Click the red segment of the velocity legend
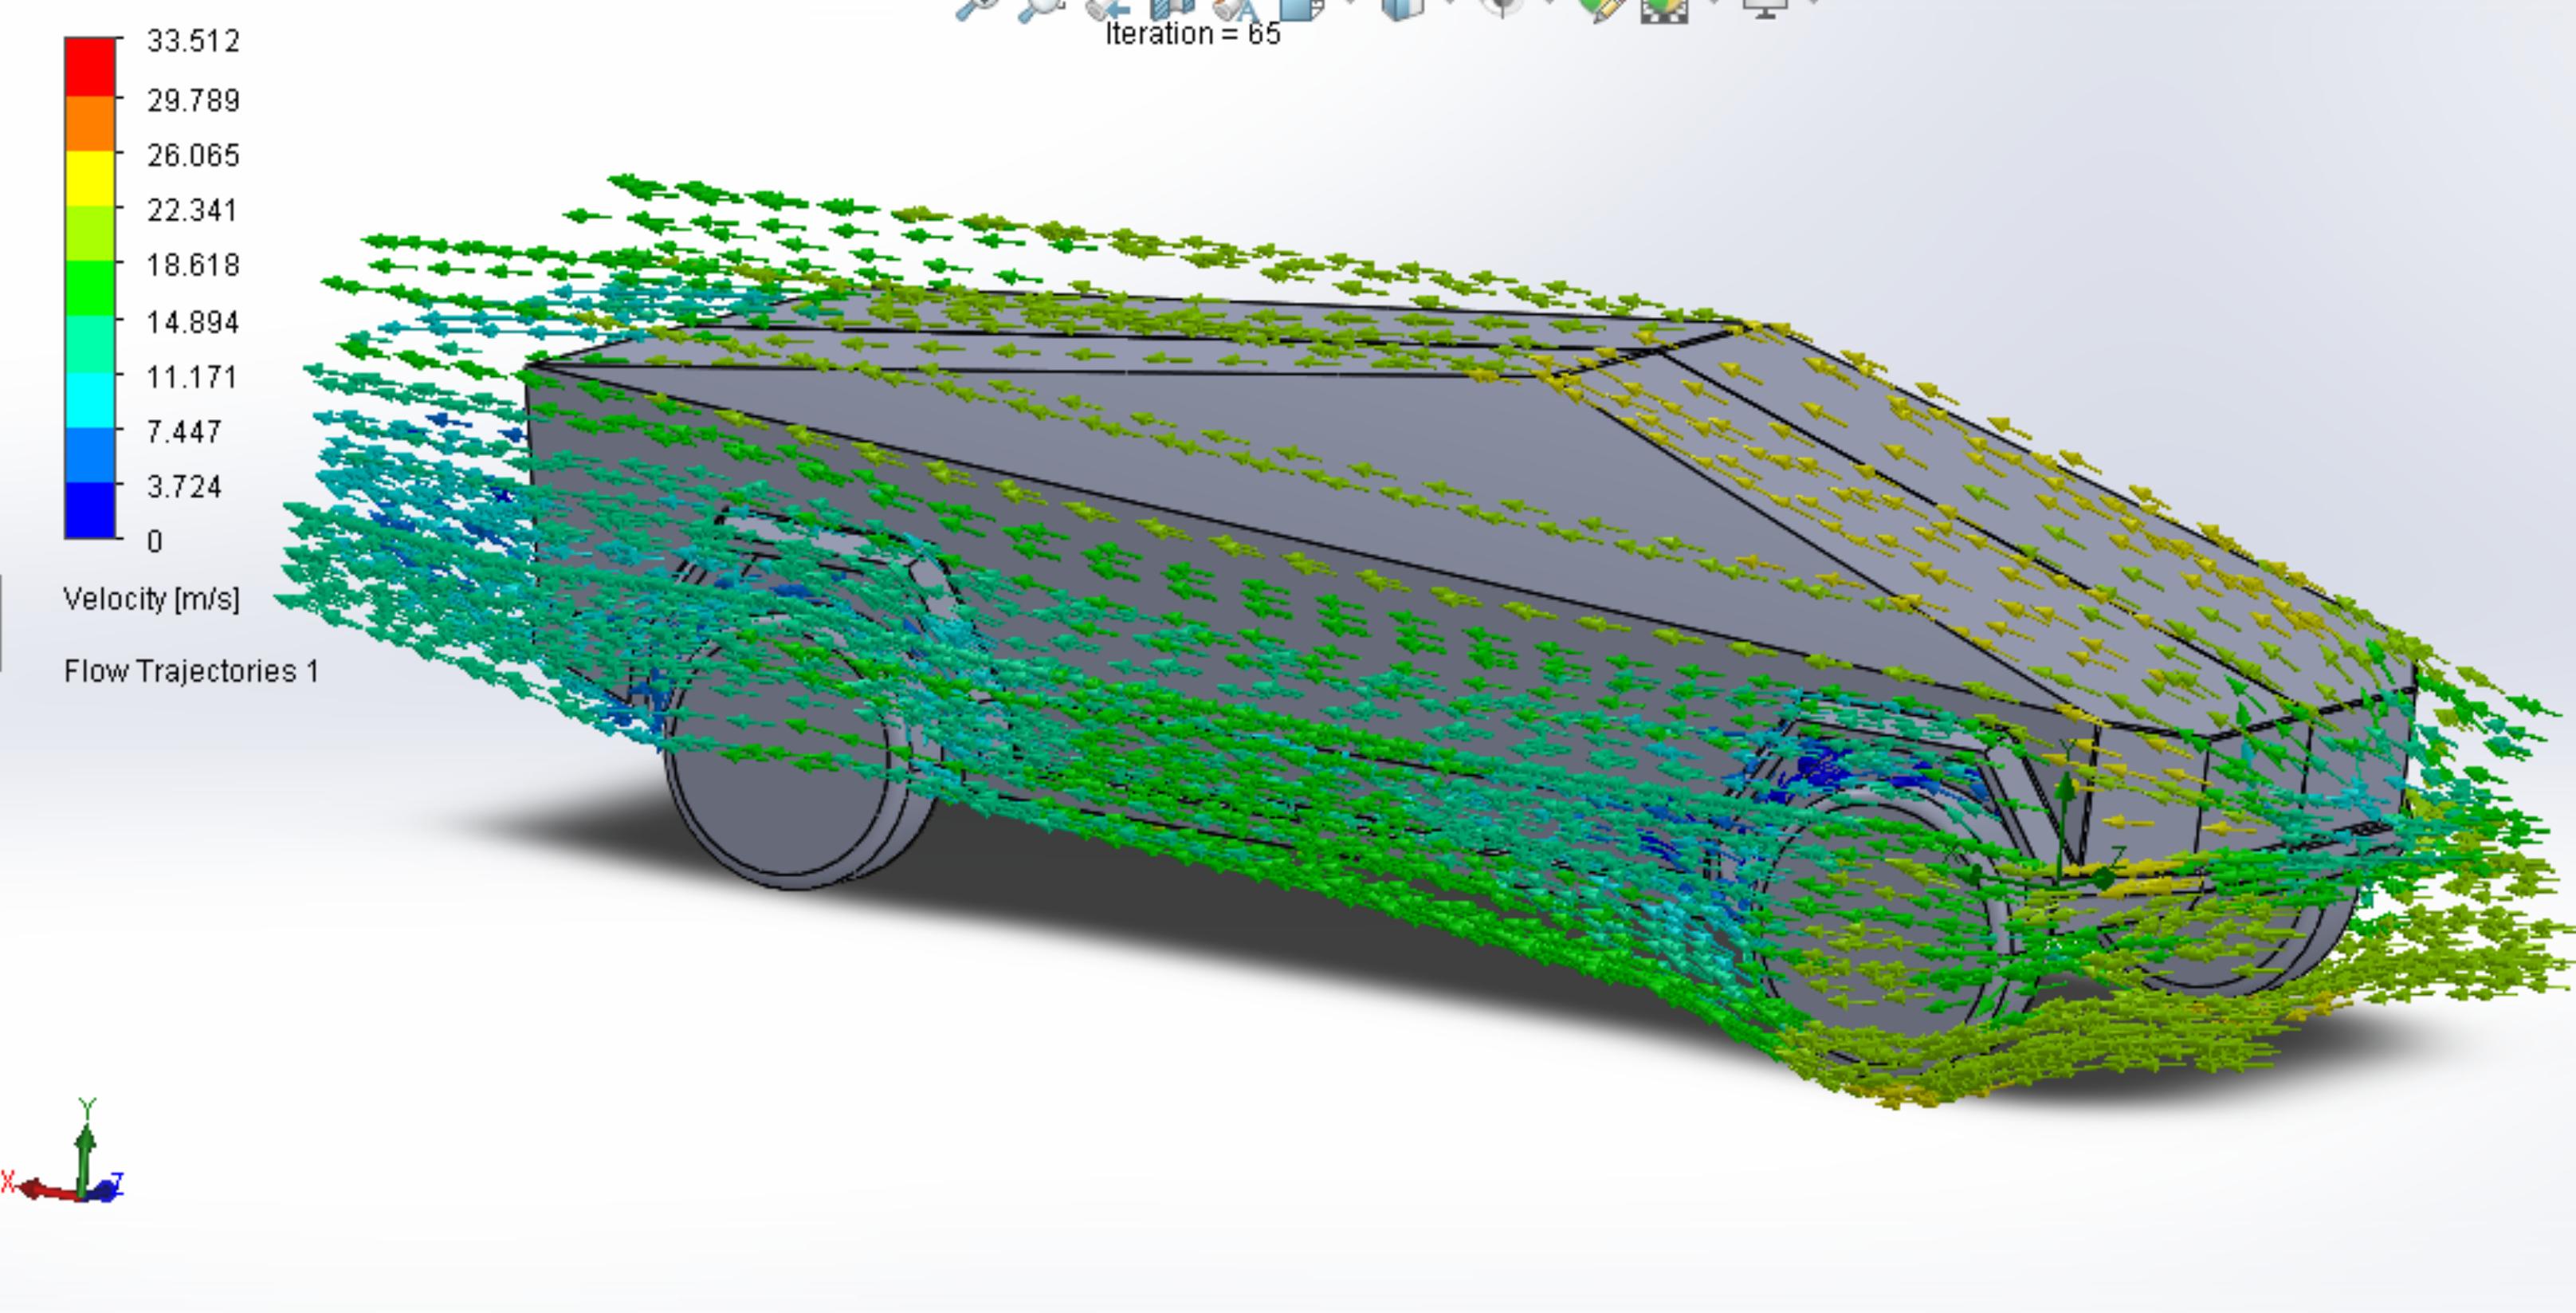The height and width of the screenshot is (1313, 2576). pyautogui.click(x=90, y=67)
